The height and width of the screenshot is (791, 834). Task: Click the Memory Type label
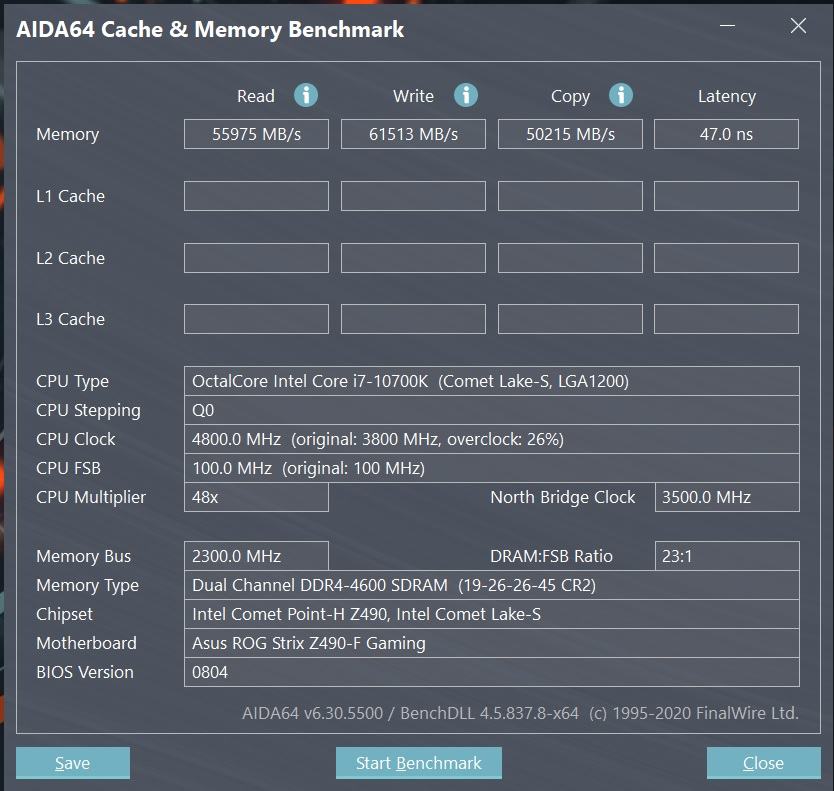pyautogui.click(x=87, y=586)
